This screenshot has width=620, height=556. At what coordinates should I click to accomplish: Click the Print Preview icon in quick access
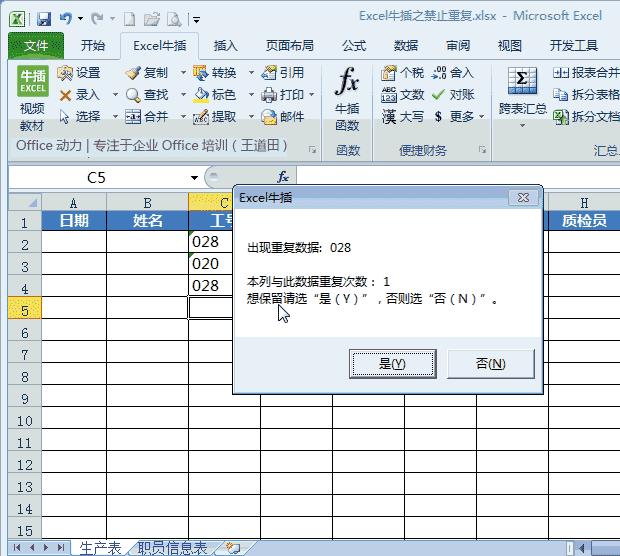pyautogui.click(x=174, y=19)
